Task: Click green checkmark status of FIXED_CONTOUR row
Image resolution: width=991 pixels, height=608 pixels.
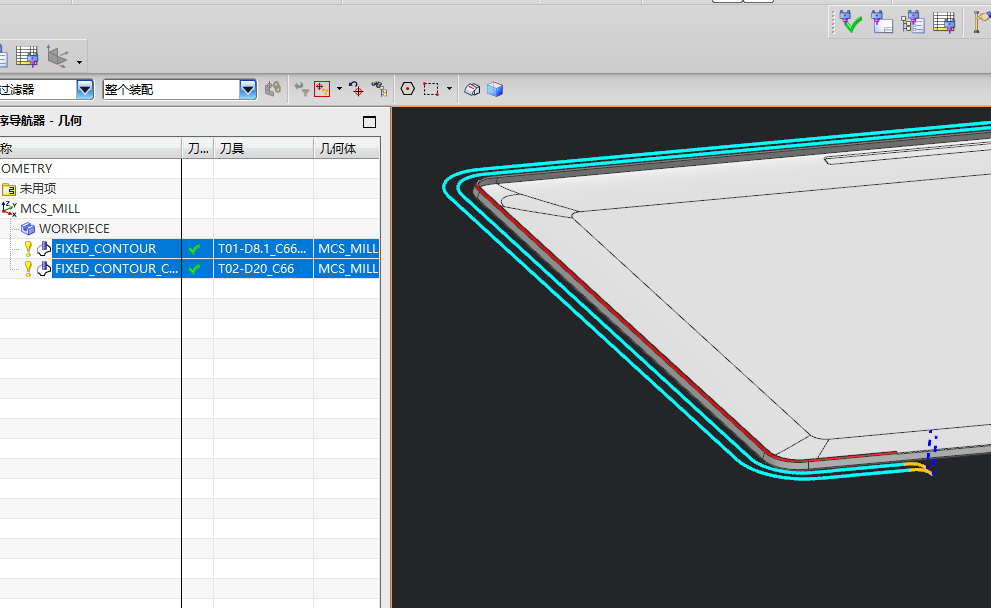Action: click(195, 249)
